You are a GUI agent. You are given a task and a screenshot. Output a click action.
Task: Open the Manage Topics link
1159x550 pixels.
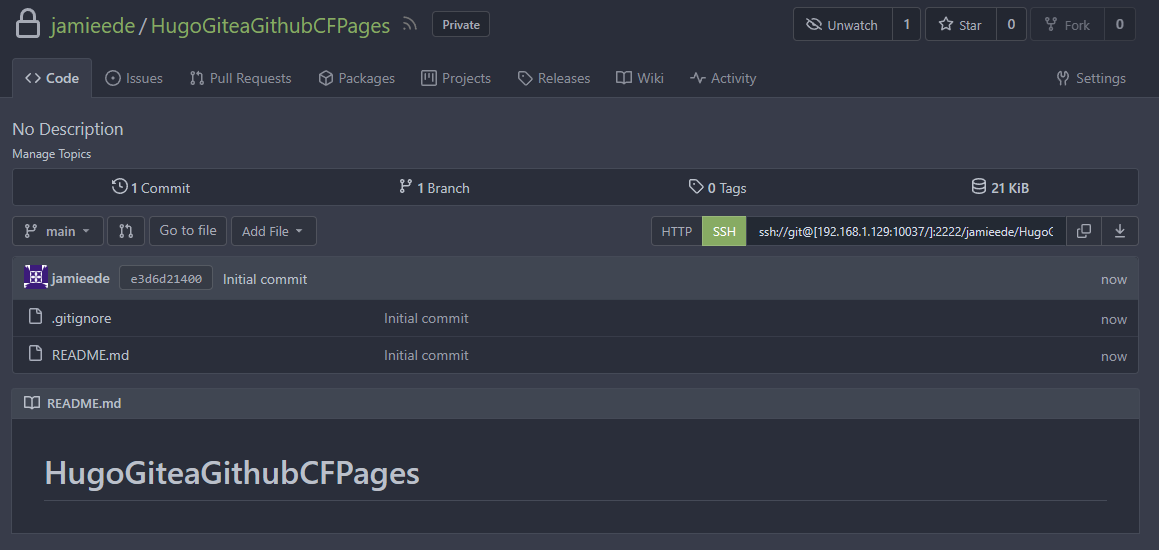click(x=51, y=154)
